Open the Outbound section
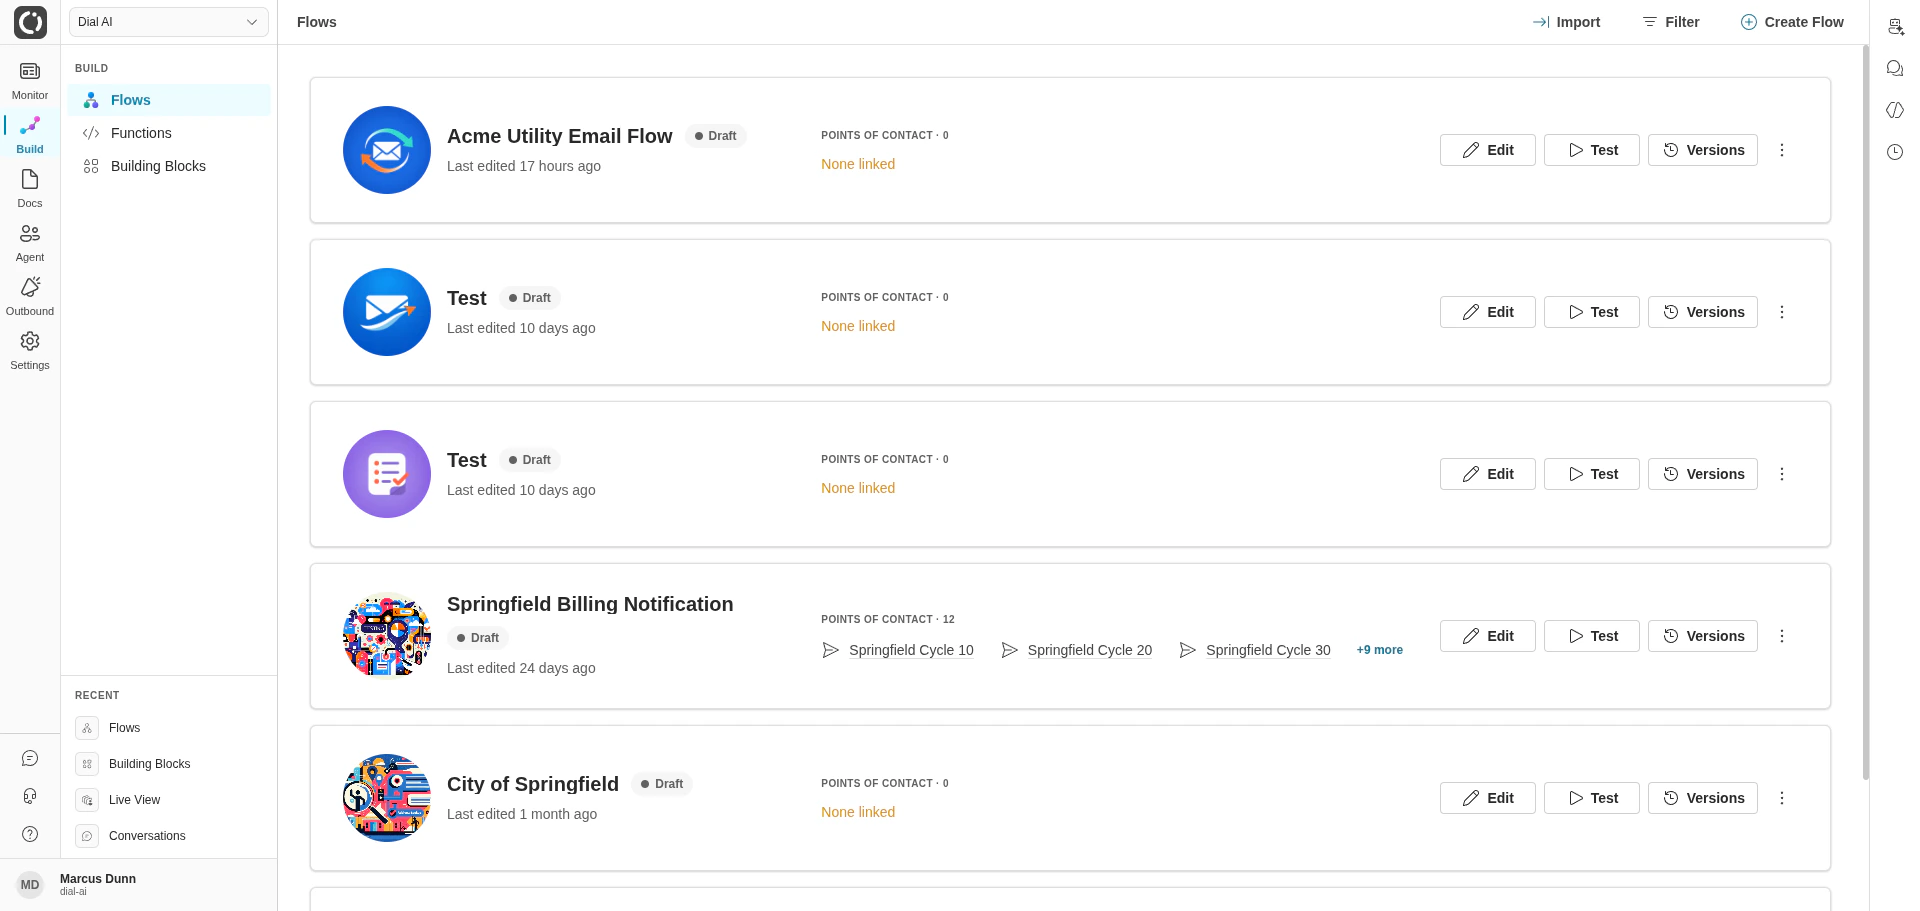This screenshot has height=911, width=1920. coord(30,296)
